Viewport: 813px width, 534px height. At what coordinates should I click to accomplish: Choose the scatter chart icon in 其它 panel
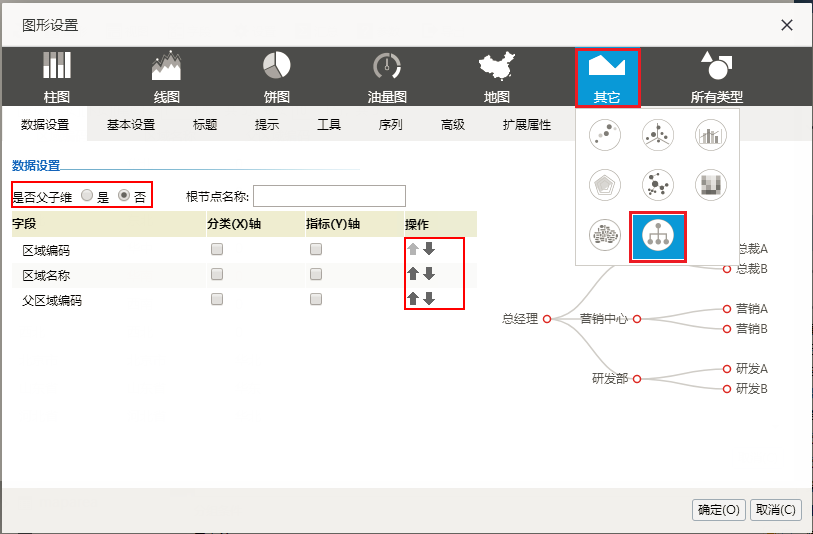tap(605, 135)
